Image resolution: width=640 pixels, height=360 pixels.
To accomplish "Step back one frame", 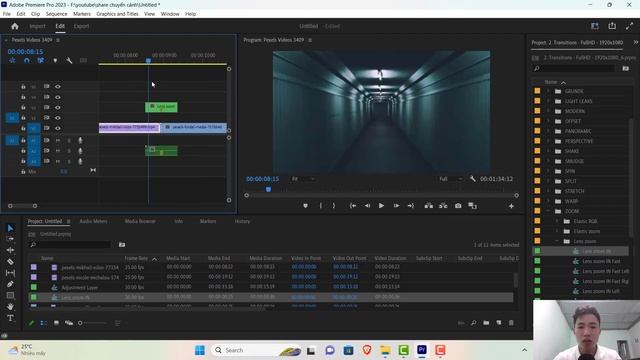I will click(367, 206).
